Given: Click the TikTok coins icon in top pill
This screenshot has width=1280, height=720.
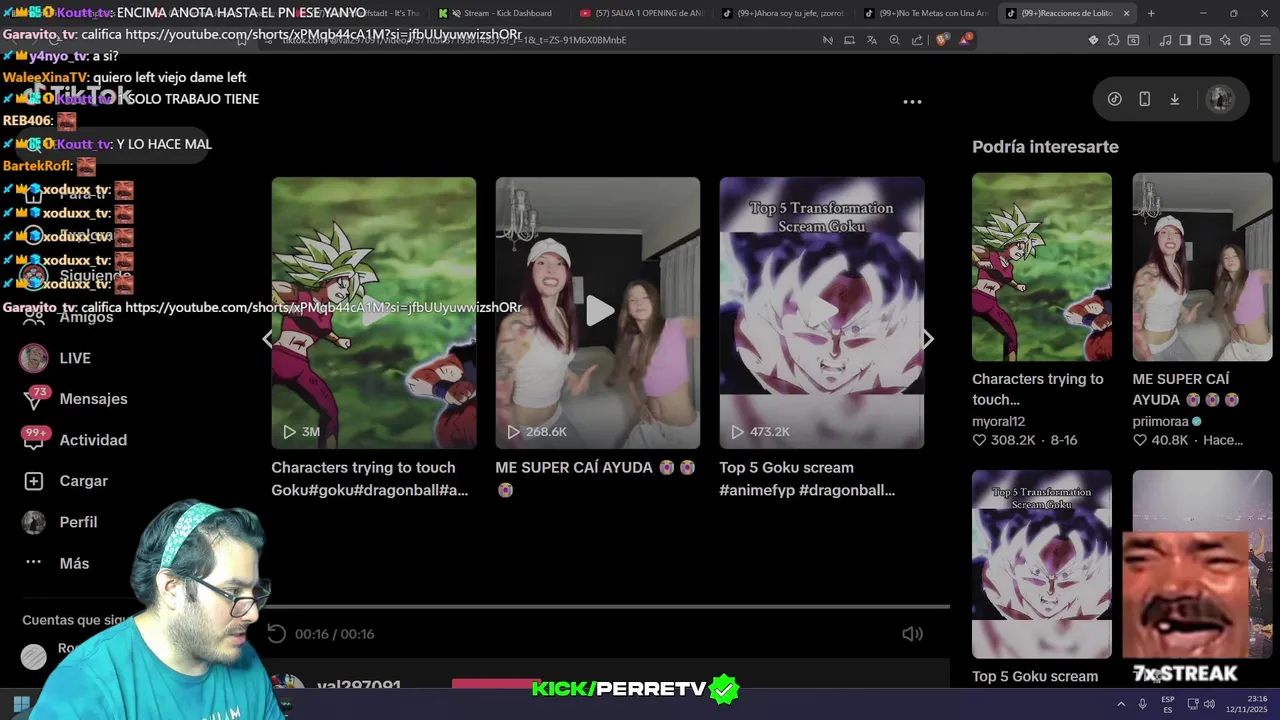Looking at the screenshot, I should tap(1115, 99).
